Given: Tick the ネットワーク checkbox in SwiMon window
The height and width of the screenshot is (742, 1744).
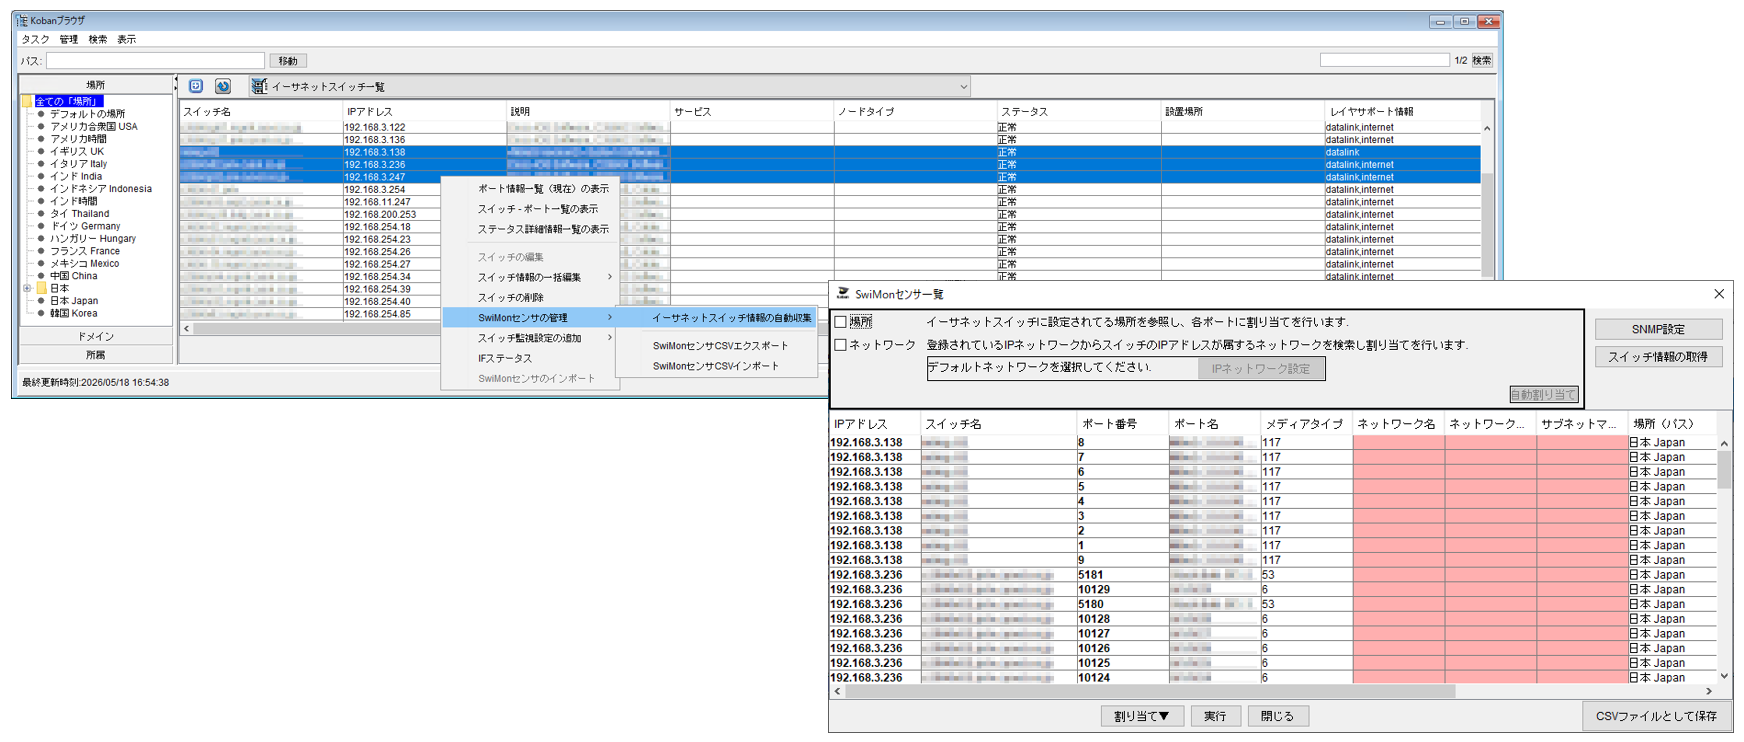Looking at the screenshot, I should pyautogui.click(x=841, y=345).
